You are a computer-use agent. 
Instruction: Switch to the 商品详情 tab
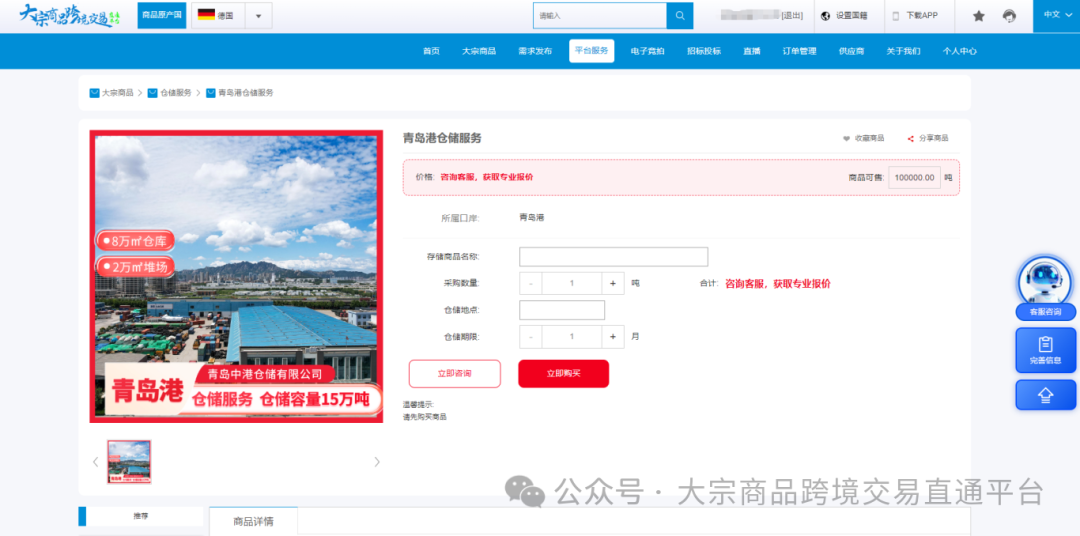pos(253,521)
